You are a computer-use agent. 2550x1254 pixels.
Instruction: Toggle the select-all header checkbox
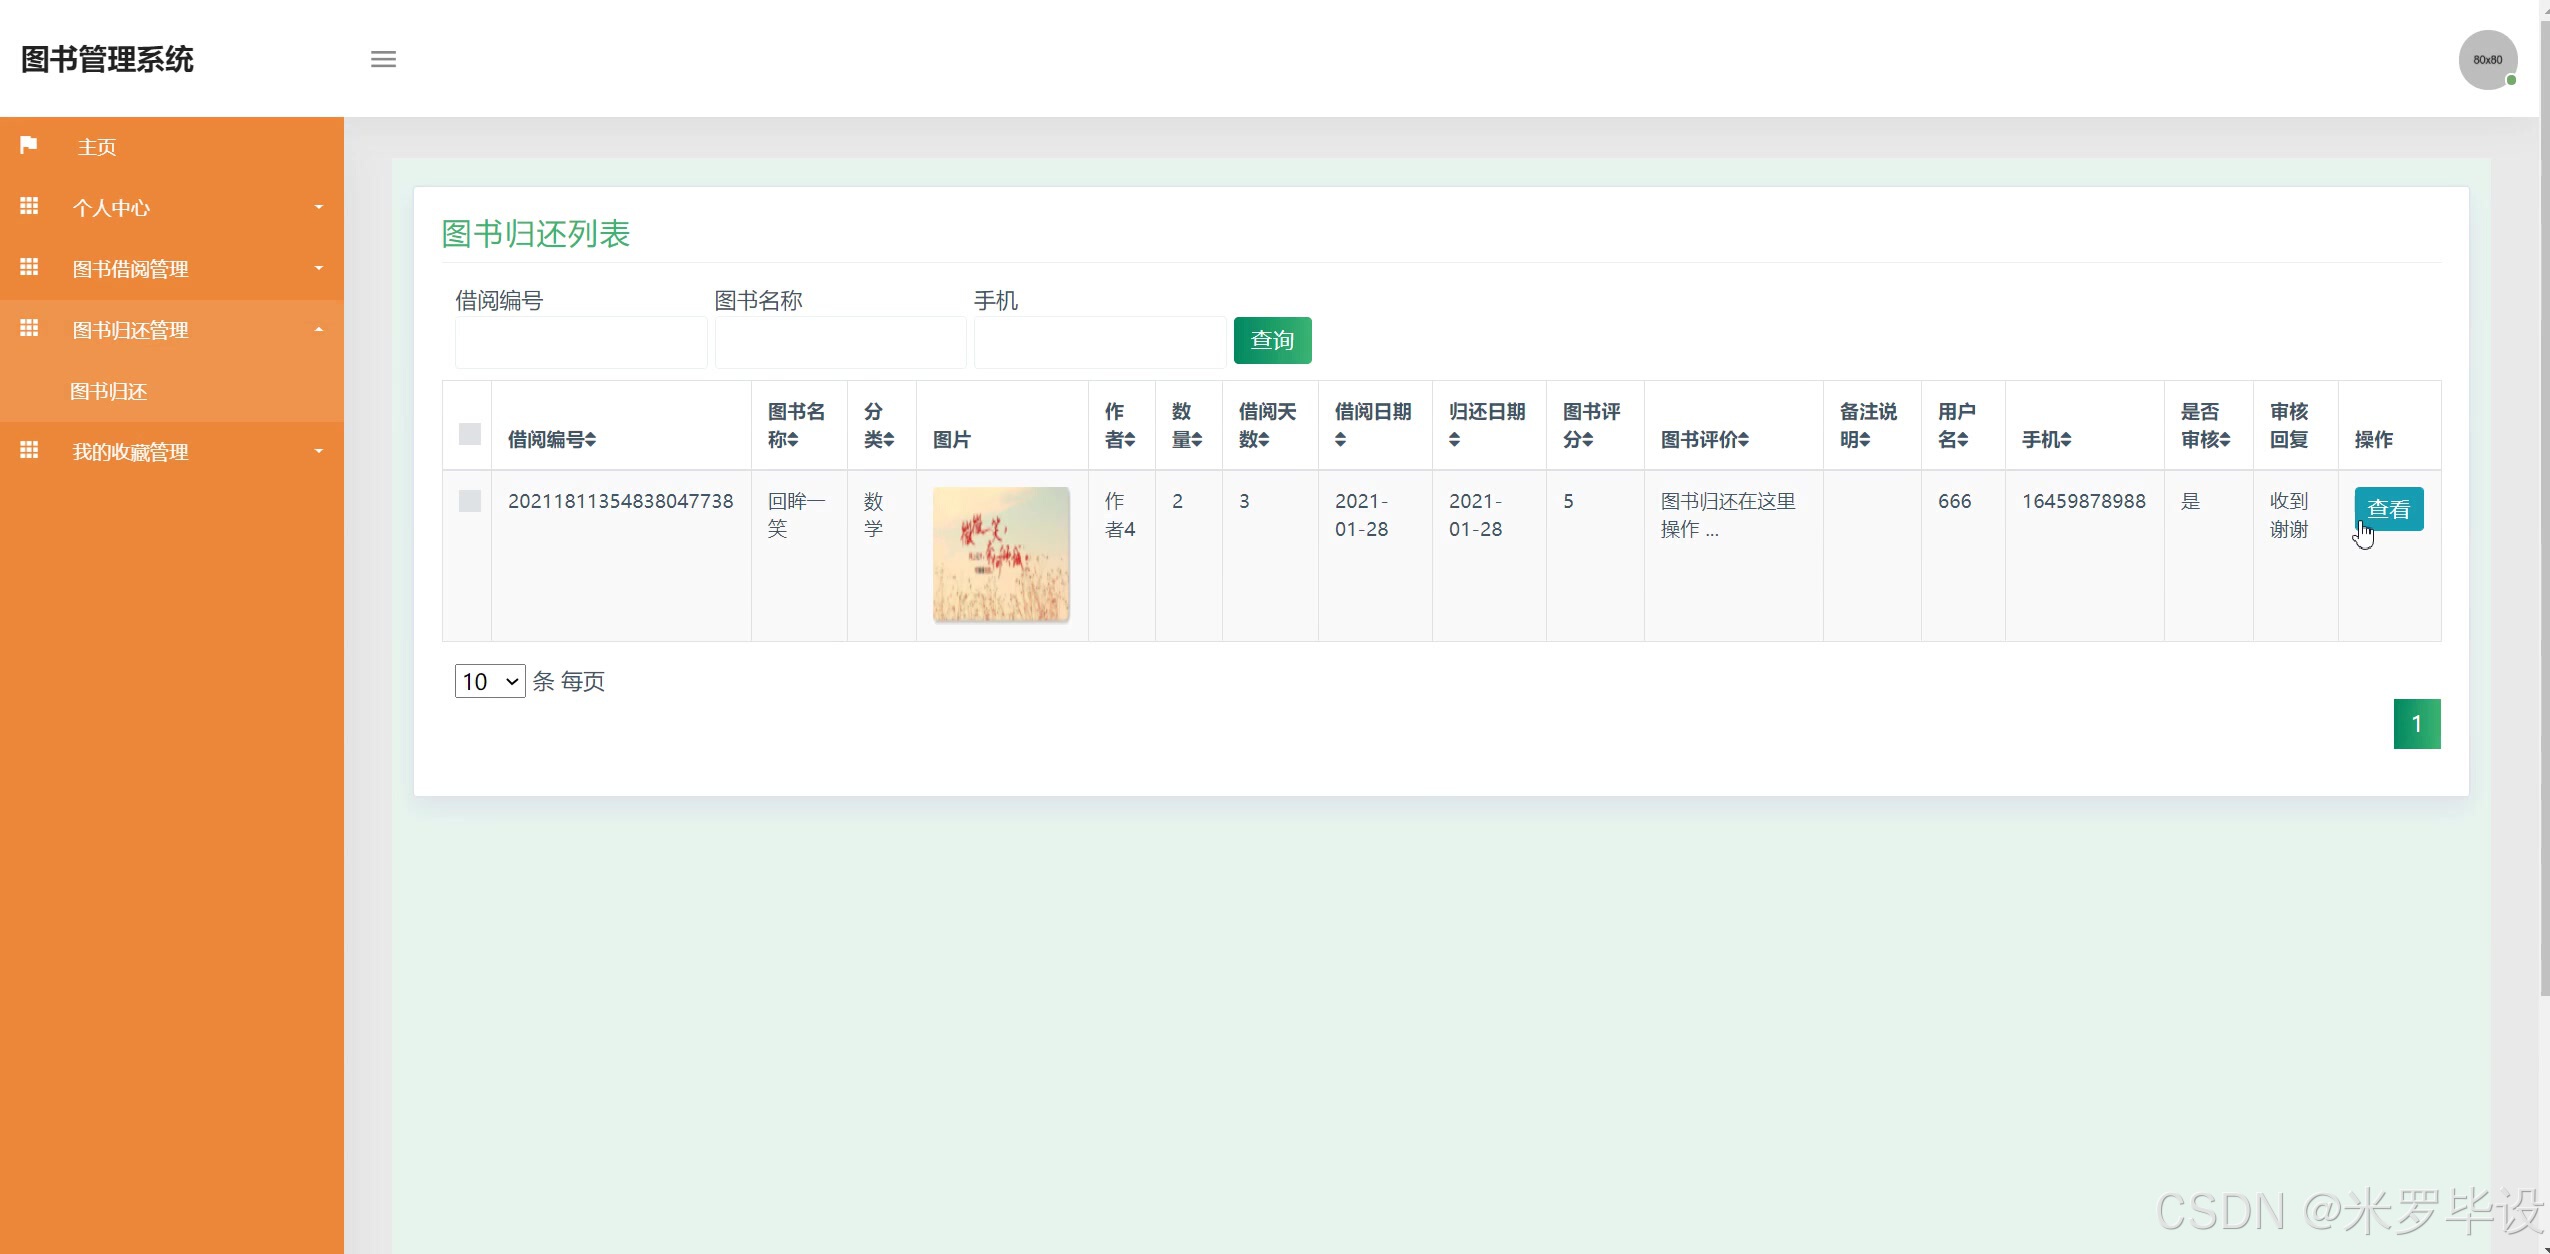pos(469,434)
